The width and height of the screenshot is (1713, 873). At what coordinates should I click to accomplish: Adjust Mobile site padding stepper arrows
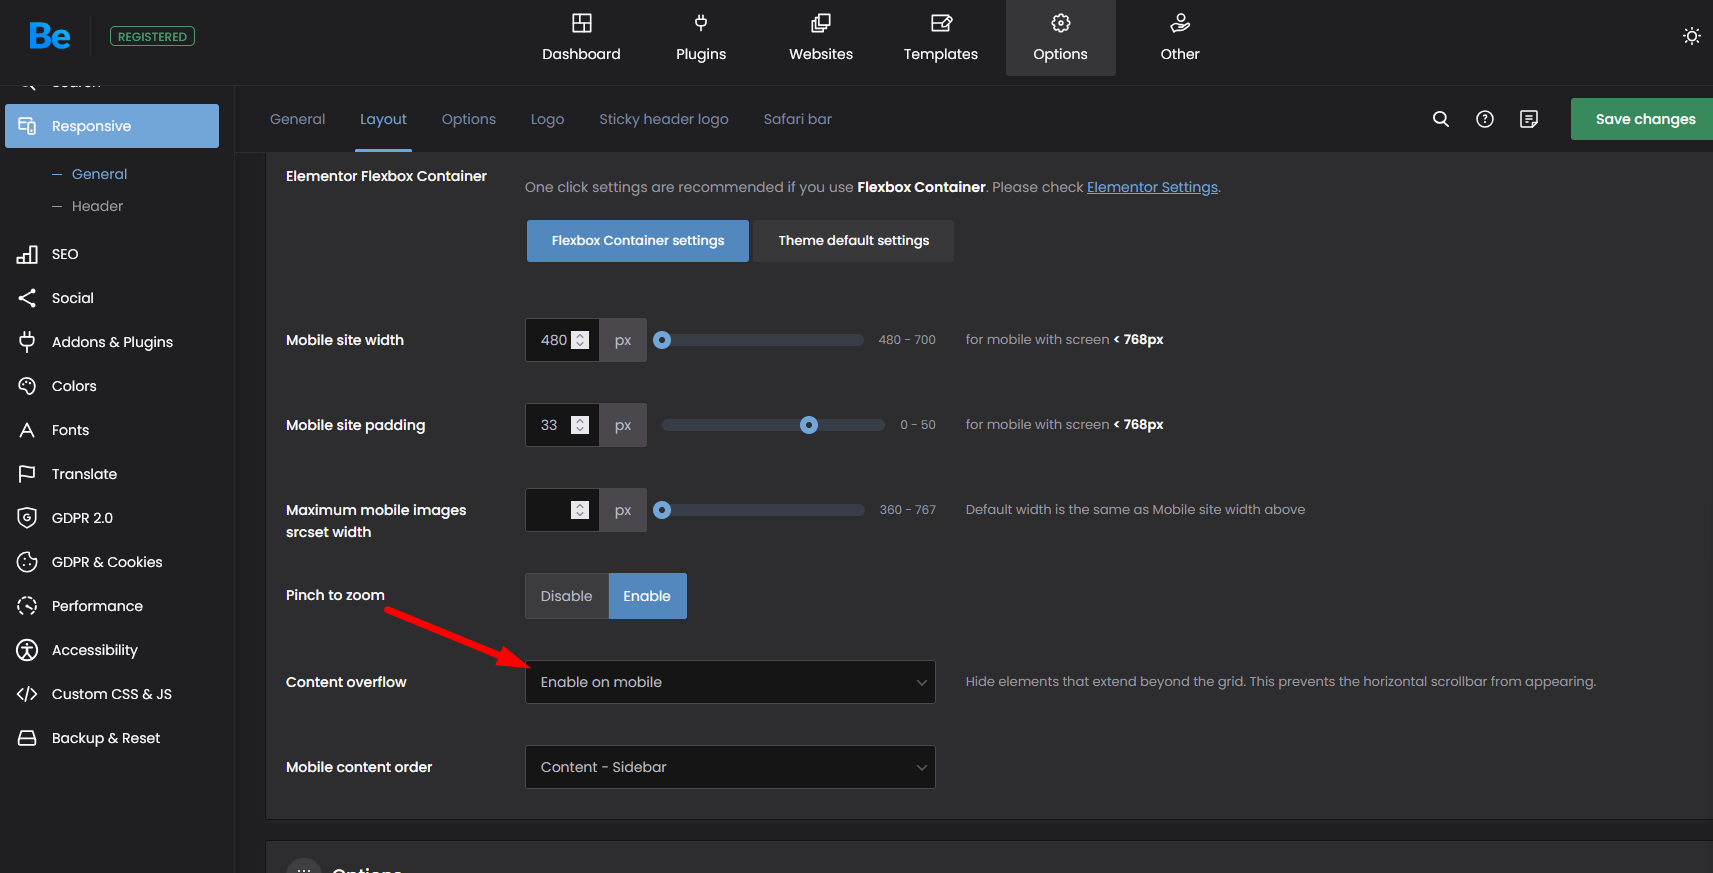pos(580,425)
